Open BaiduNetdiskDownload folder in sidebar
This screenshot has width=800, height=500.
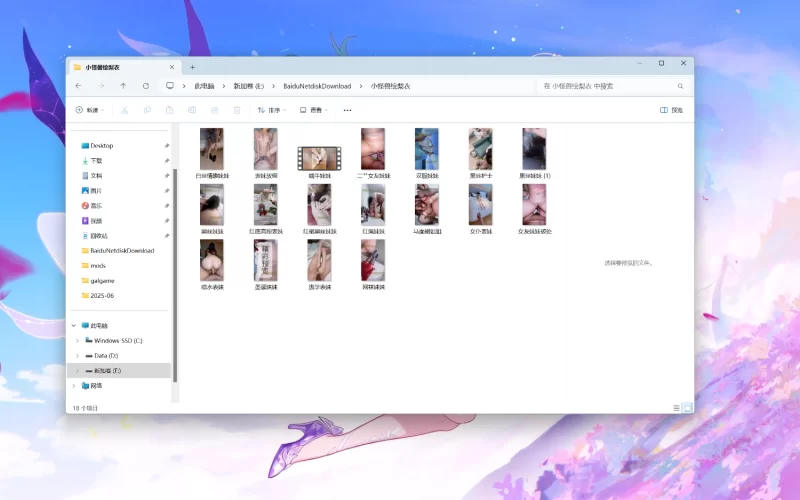pyautogui.click(x=122, y=251)
